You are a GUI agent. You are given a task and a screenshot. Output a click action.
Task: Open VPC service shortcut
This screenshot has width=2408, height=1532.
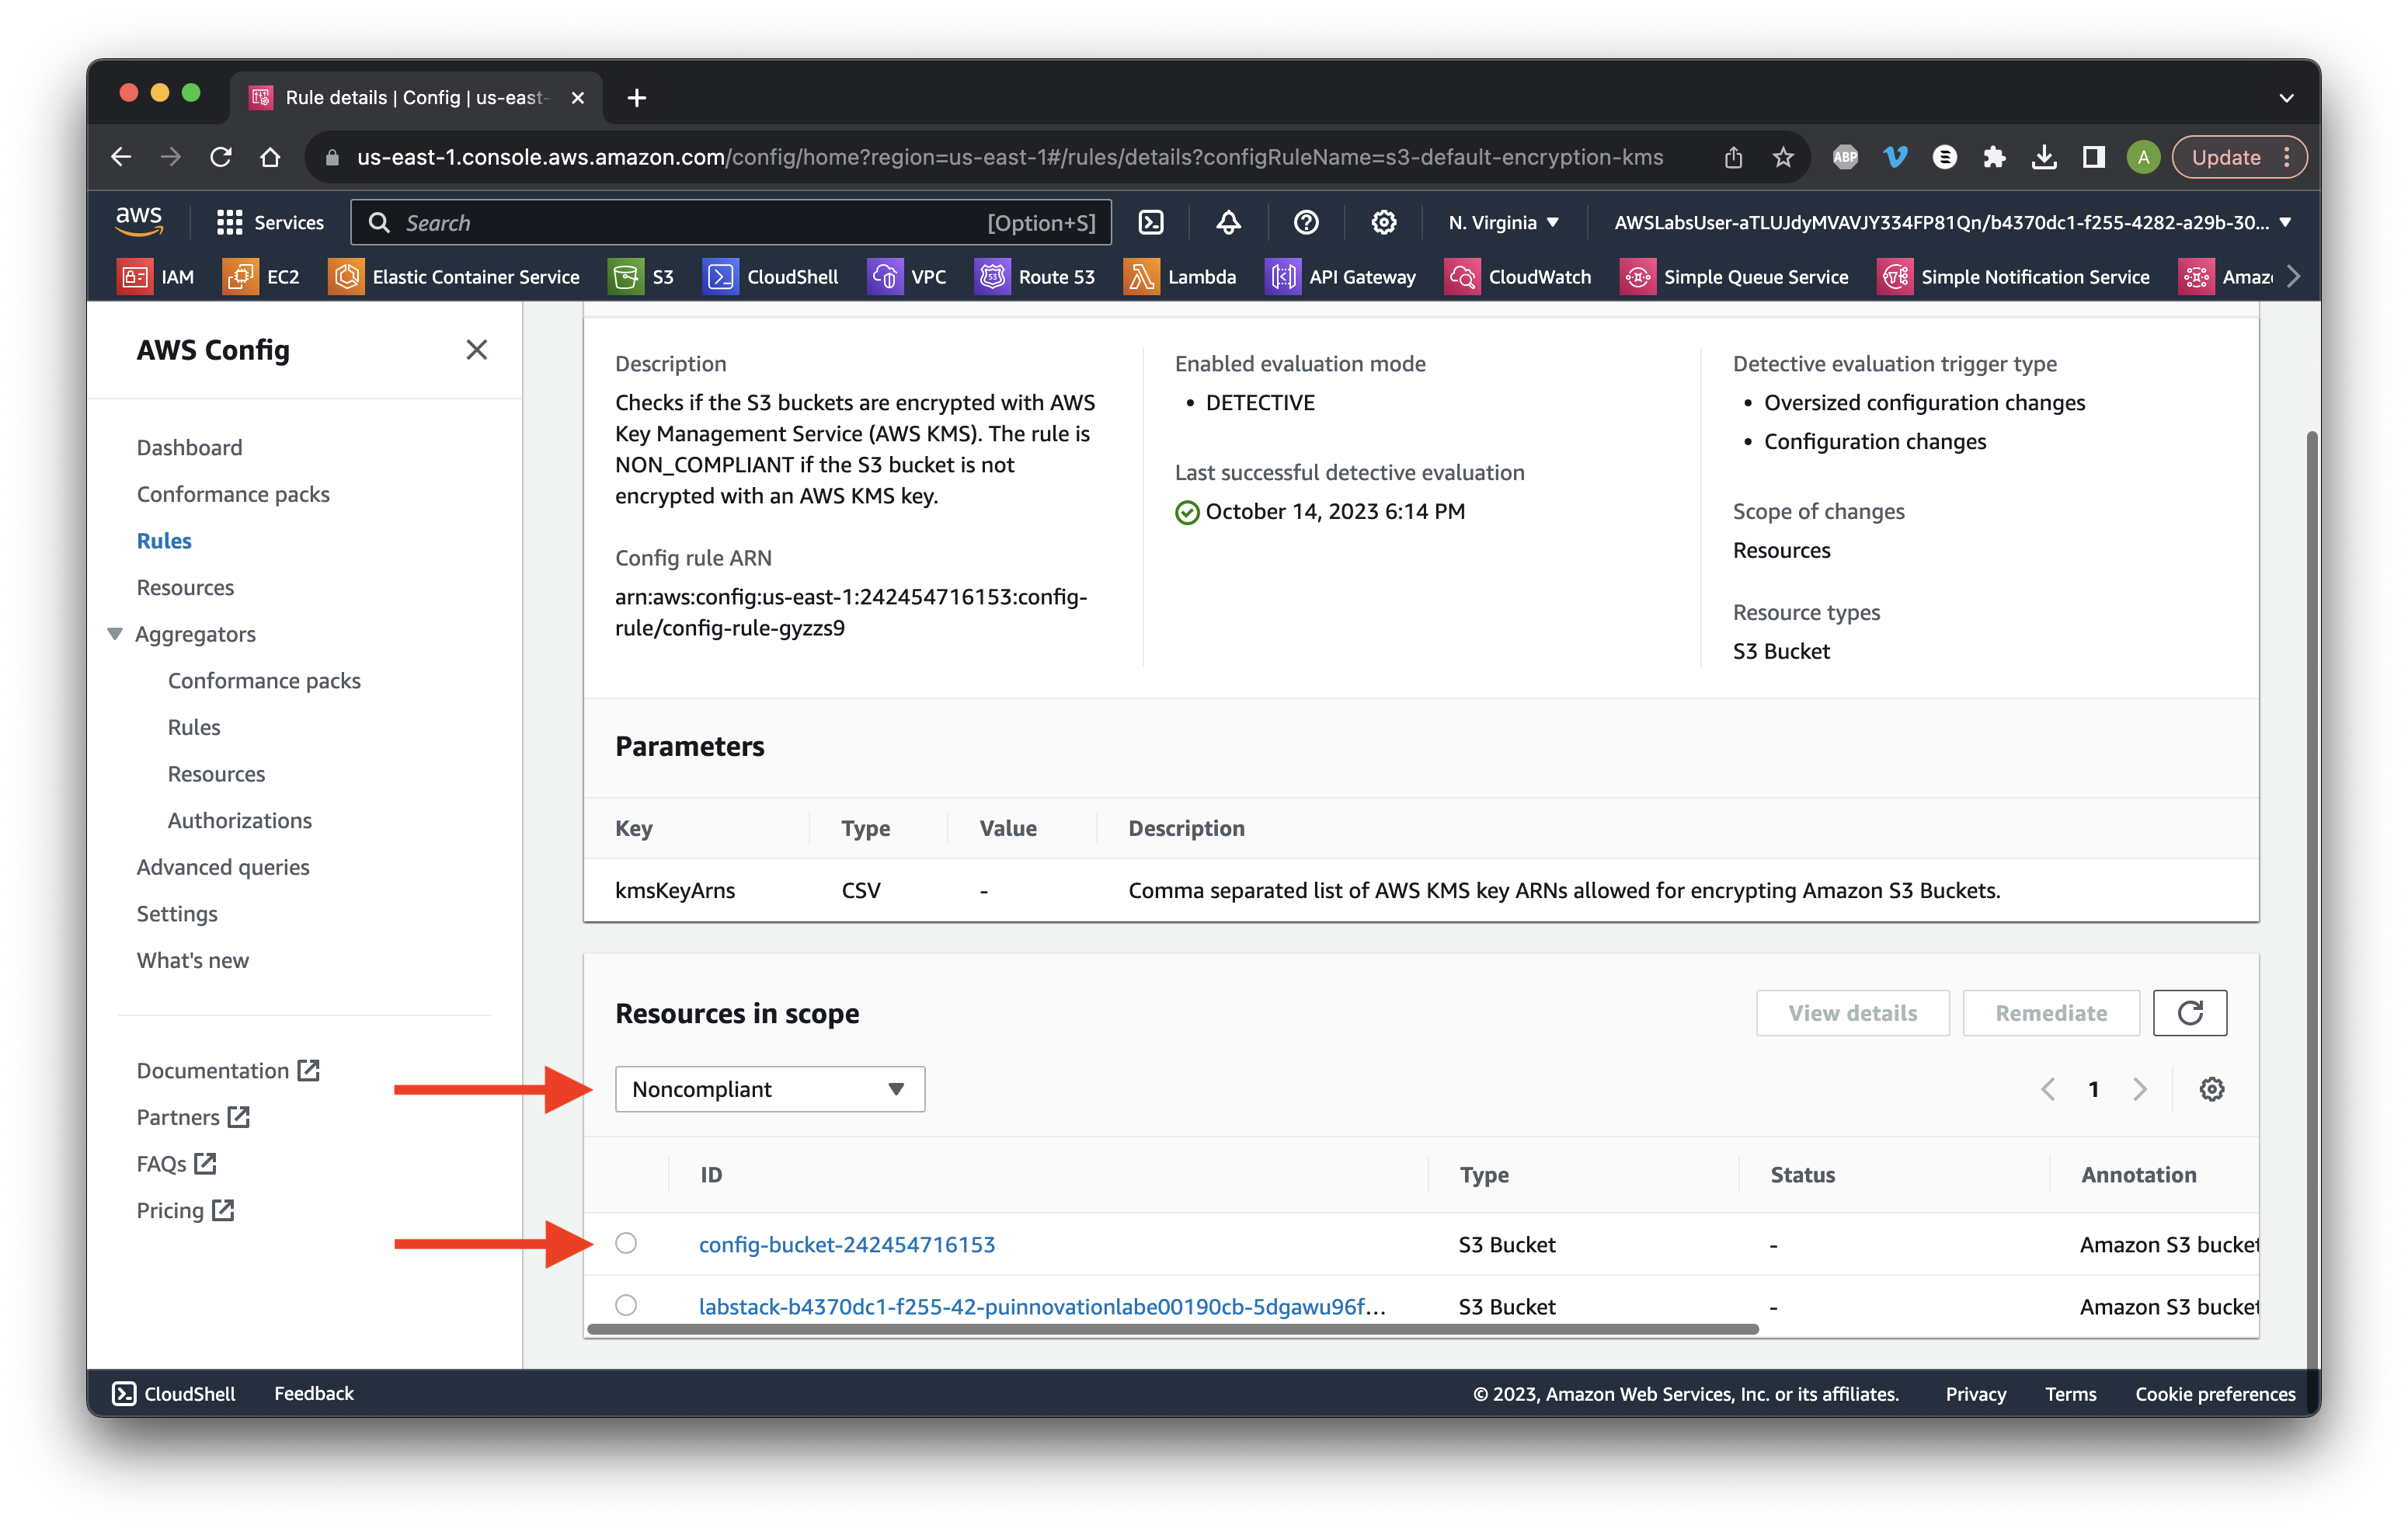(x=906, y=277)
